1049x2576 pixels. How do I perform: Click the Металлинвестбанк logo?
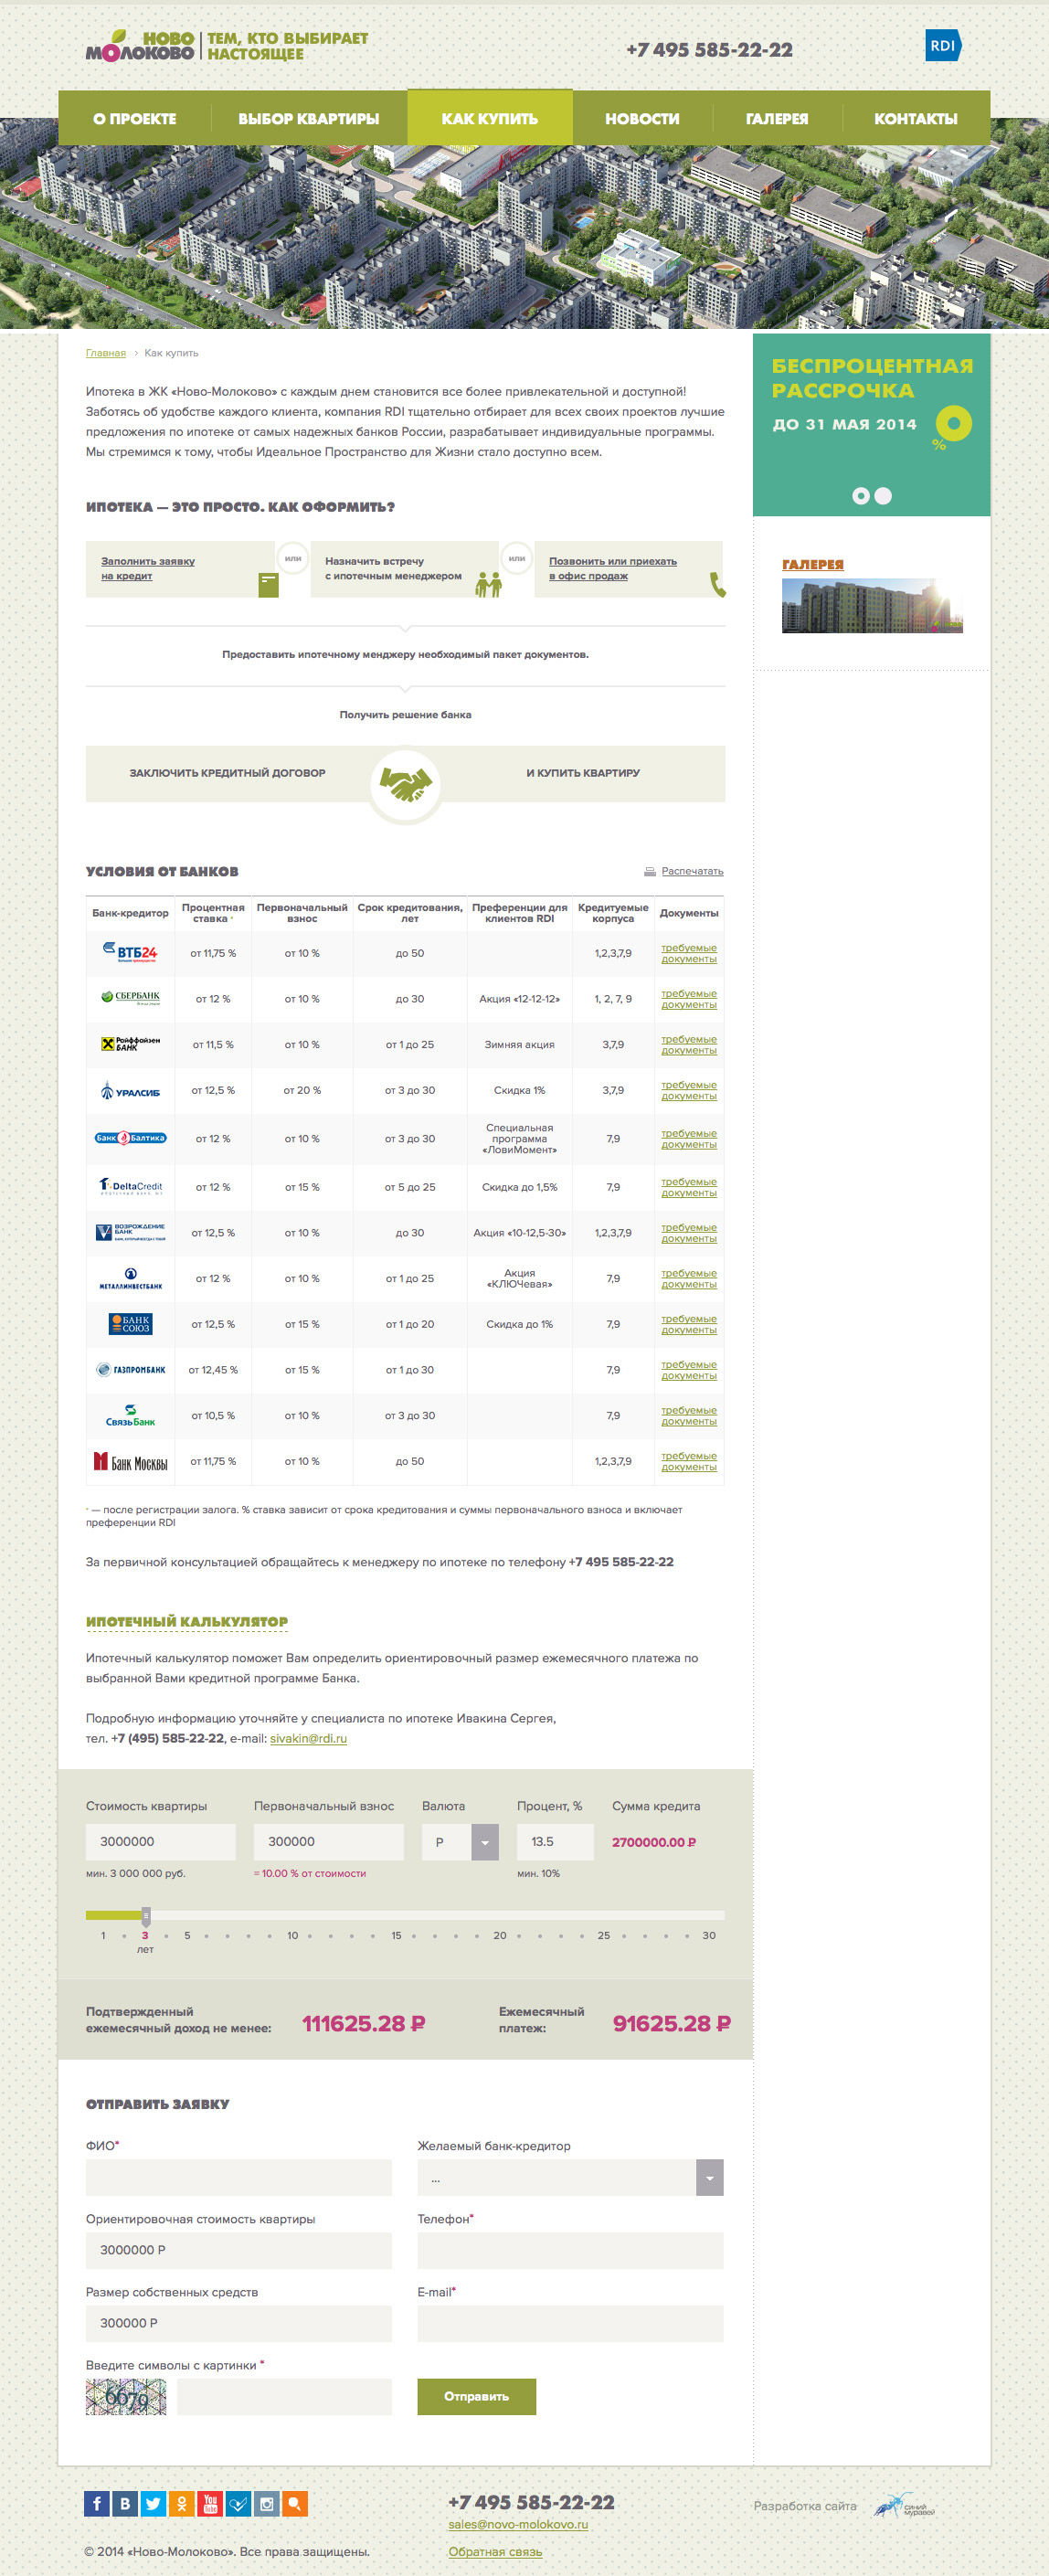(131, 1278)
